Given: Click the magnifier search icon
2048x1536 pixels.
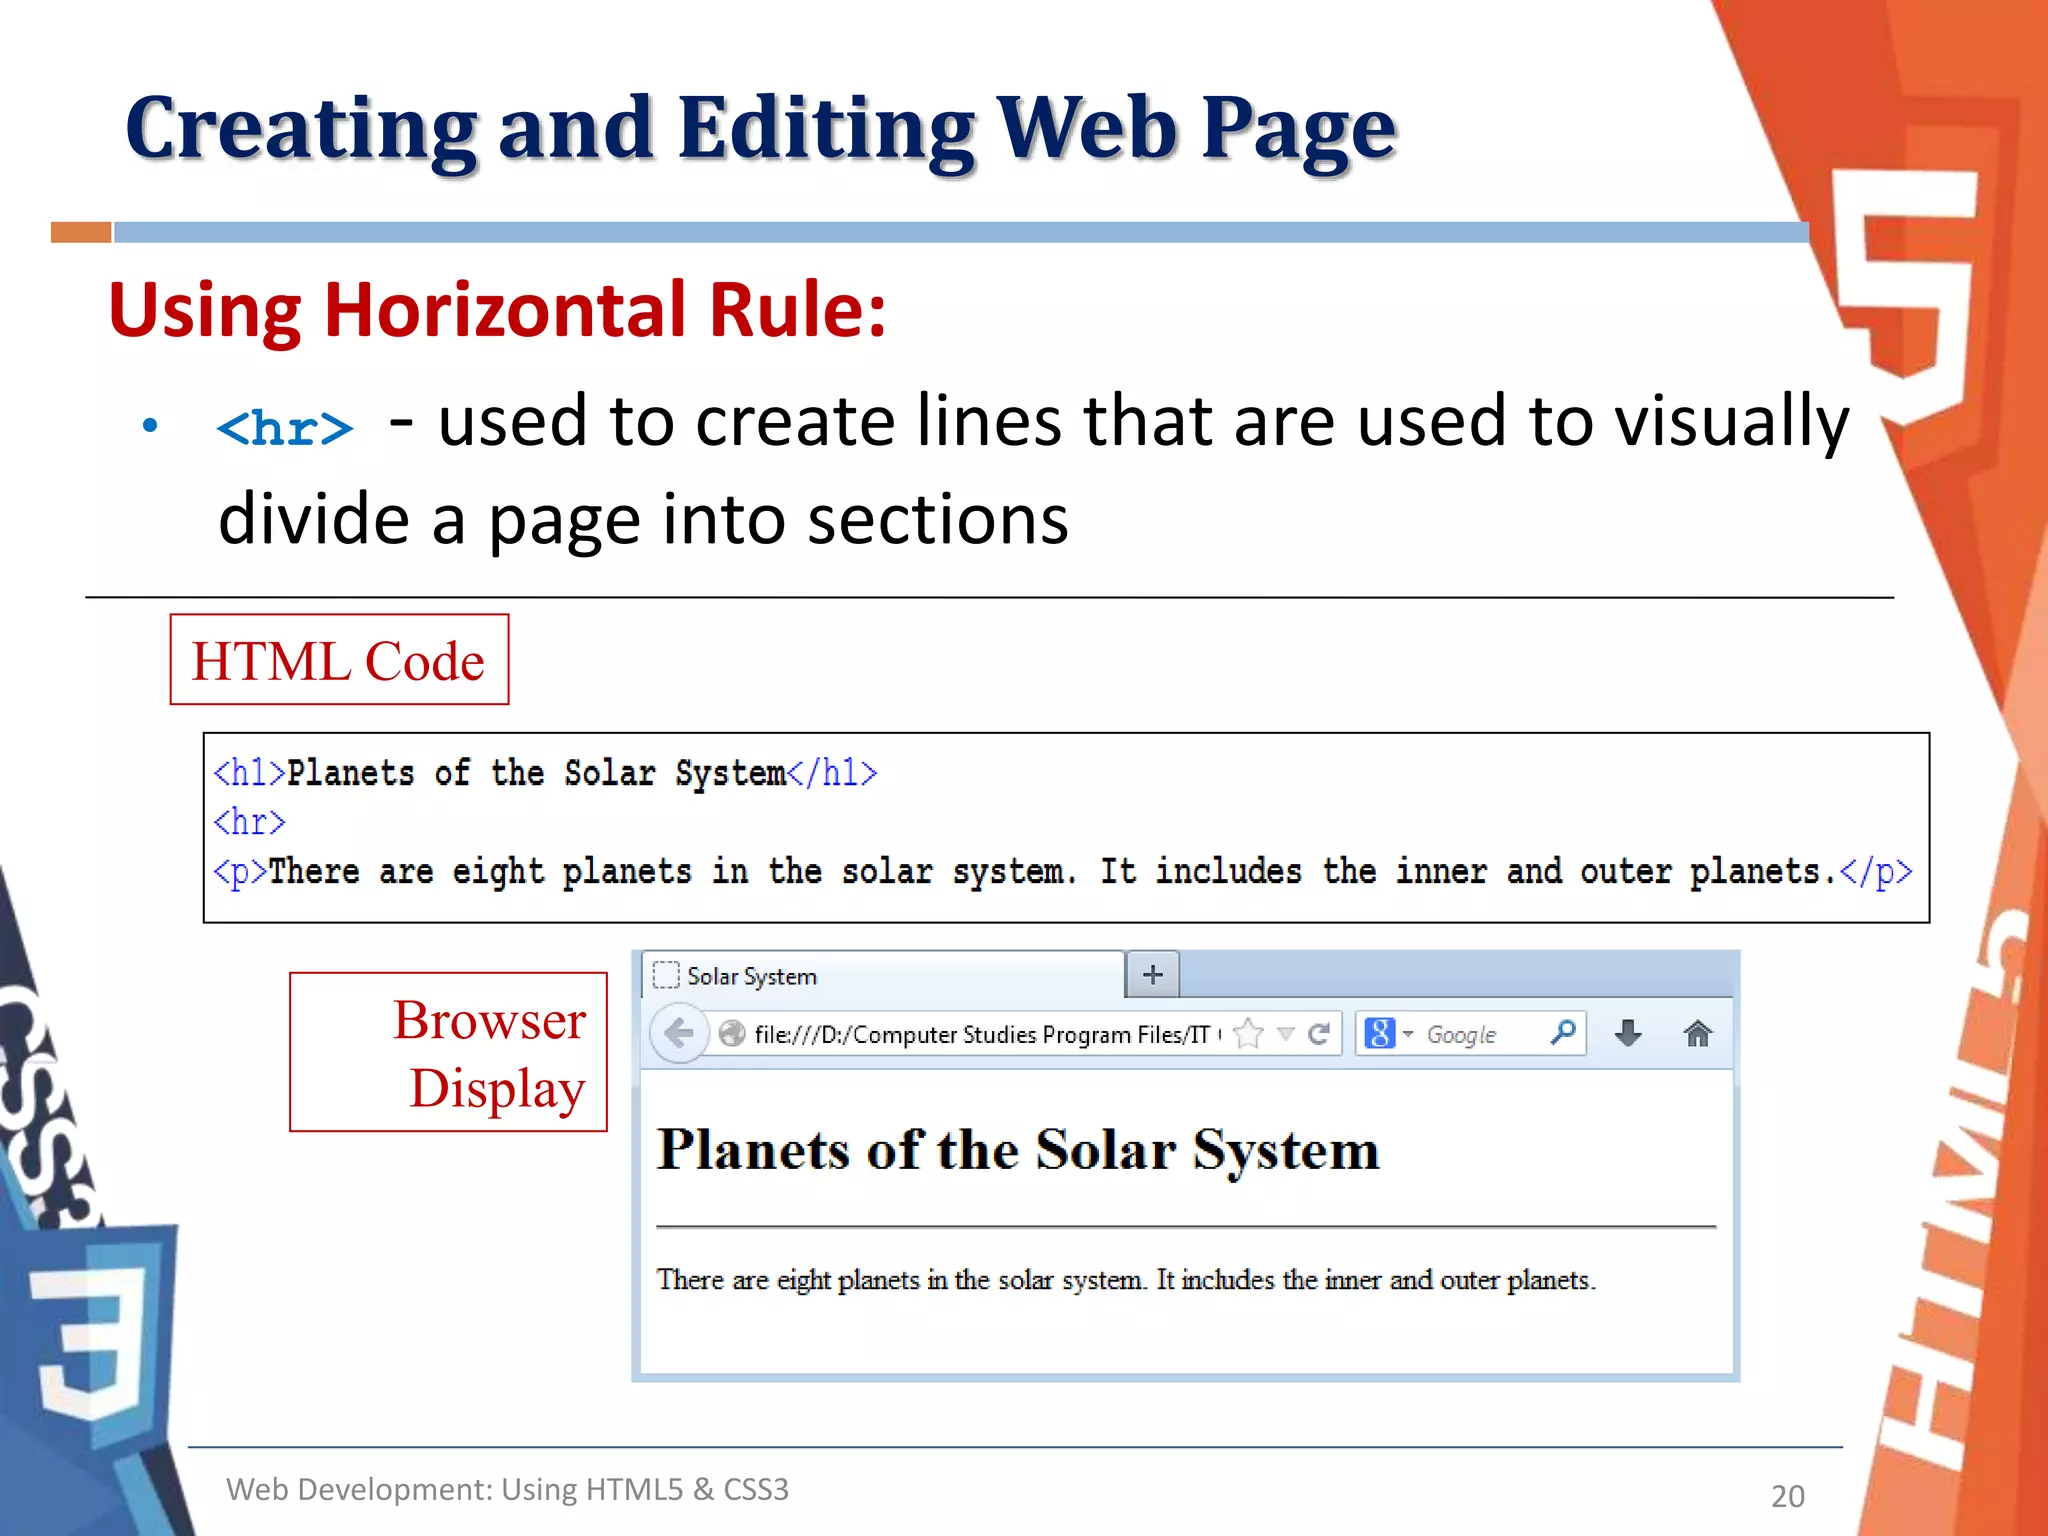Looking at the screenshot, I should [1562, 1032].
